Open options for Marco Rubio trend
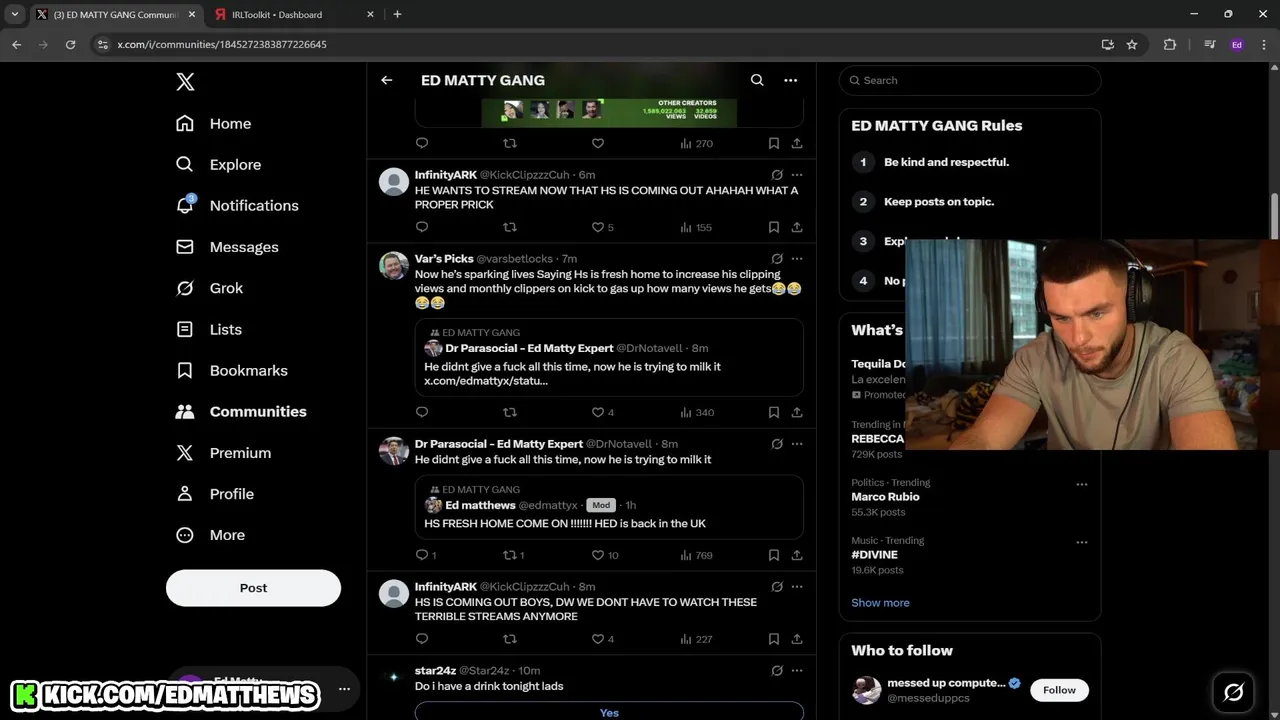 1081,484
